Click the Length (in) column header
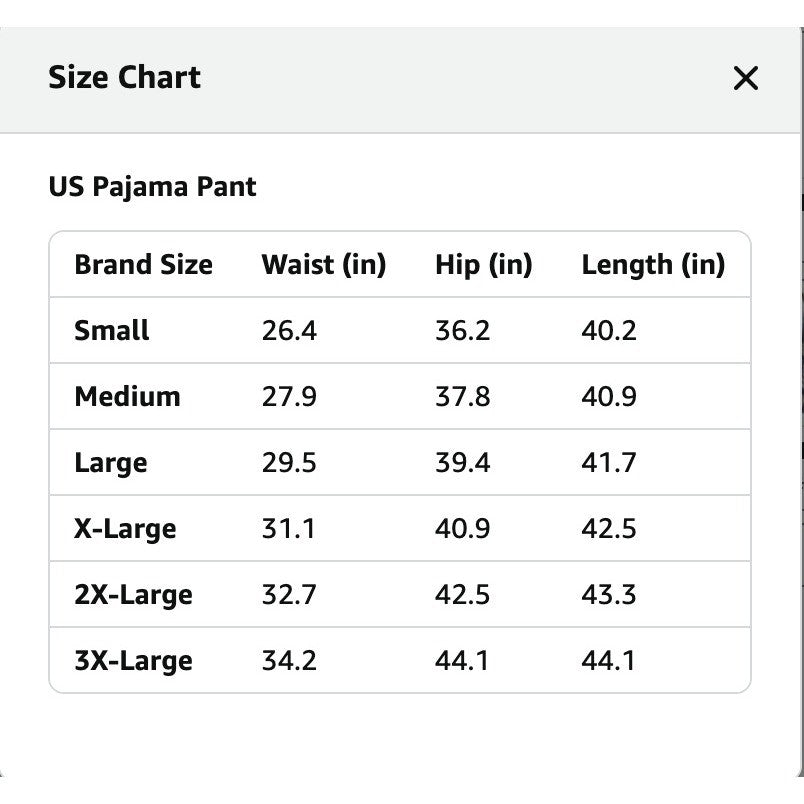804x804 pixels. click(x=653, y=265)
